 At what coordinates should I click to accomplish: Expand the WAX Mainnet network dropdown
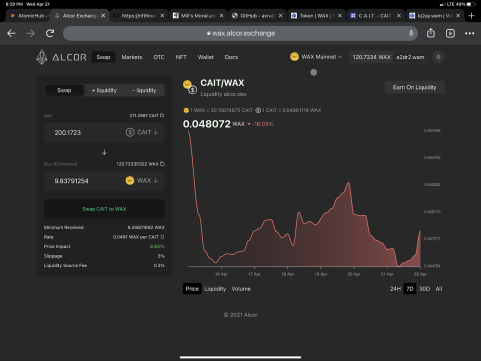[316, 57]
